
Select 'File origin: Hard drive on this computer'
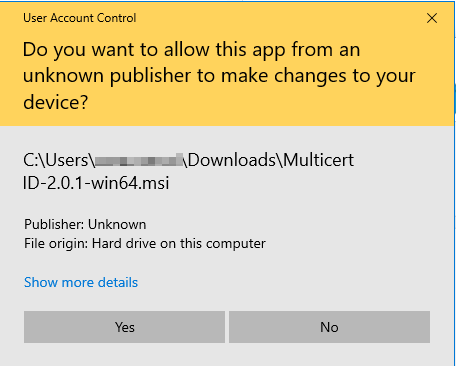click(x=145, y=243)
